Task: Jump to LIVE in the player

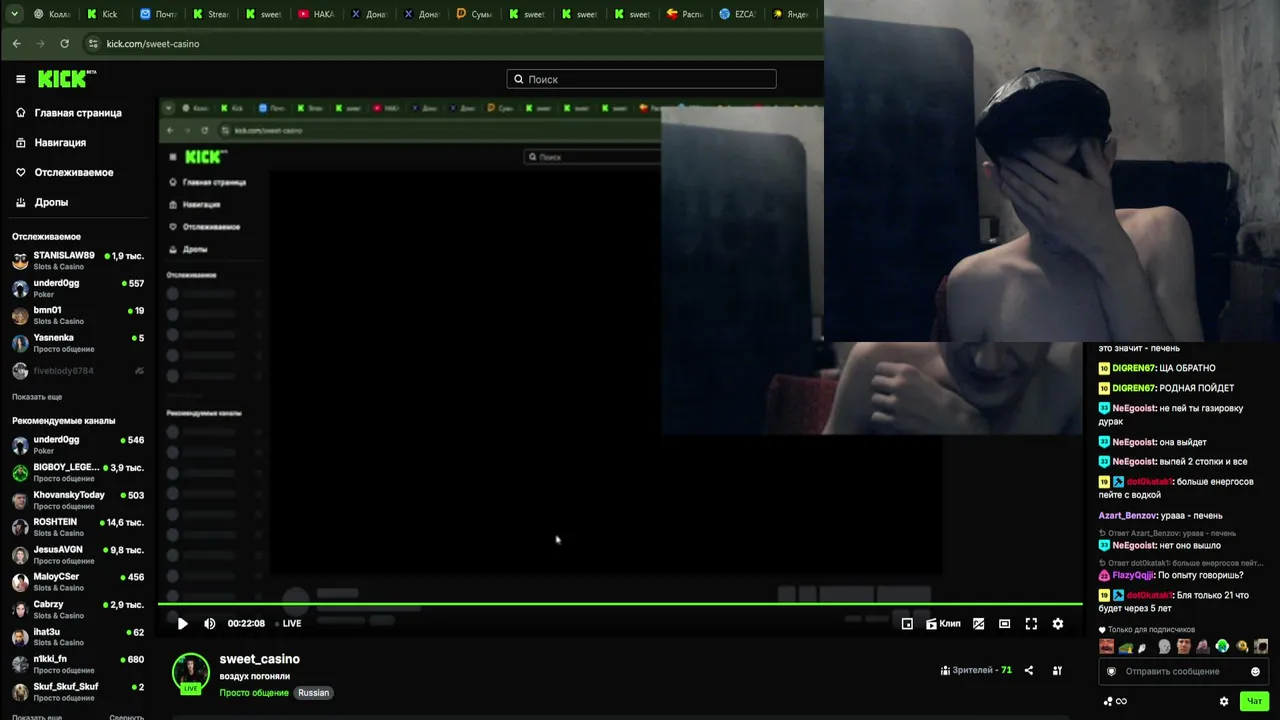Action: (289, 623)
